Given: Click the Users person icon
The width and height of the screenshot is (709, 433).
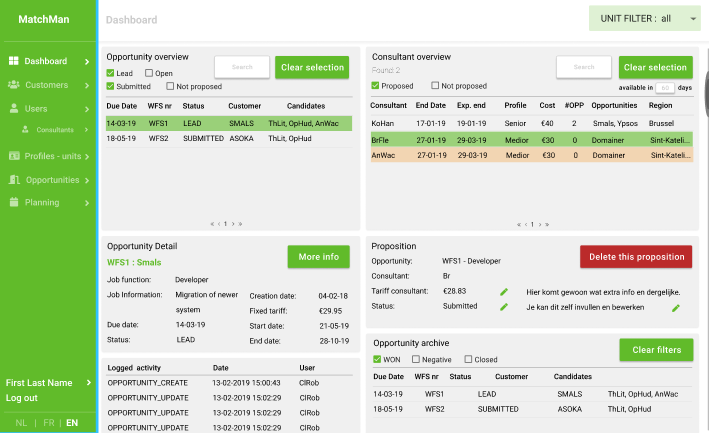Looking at the screenshot, I should pos(14,108).
